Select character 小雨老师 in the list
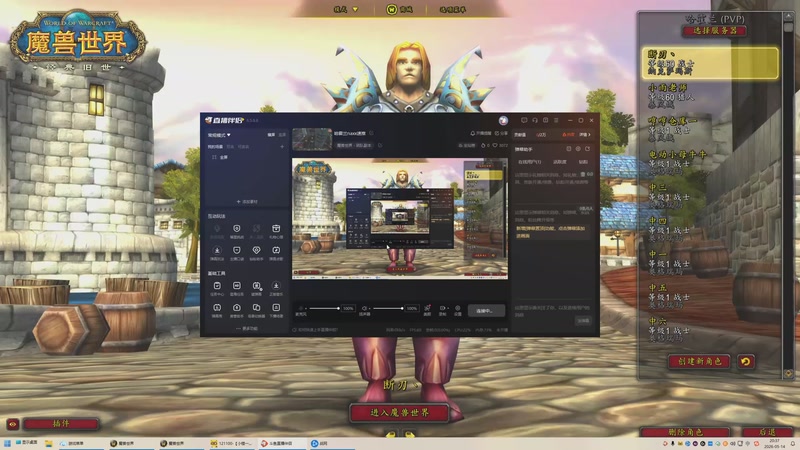 [x=709, y=96]
